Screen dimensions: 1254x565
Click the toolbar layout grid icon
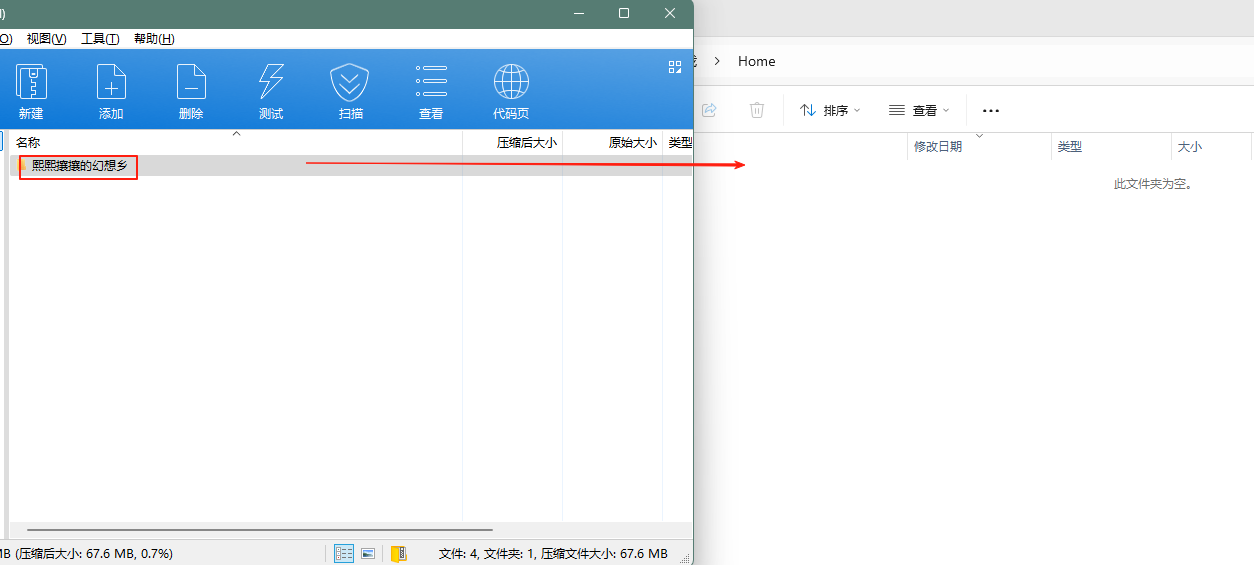coord(674,67)
